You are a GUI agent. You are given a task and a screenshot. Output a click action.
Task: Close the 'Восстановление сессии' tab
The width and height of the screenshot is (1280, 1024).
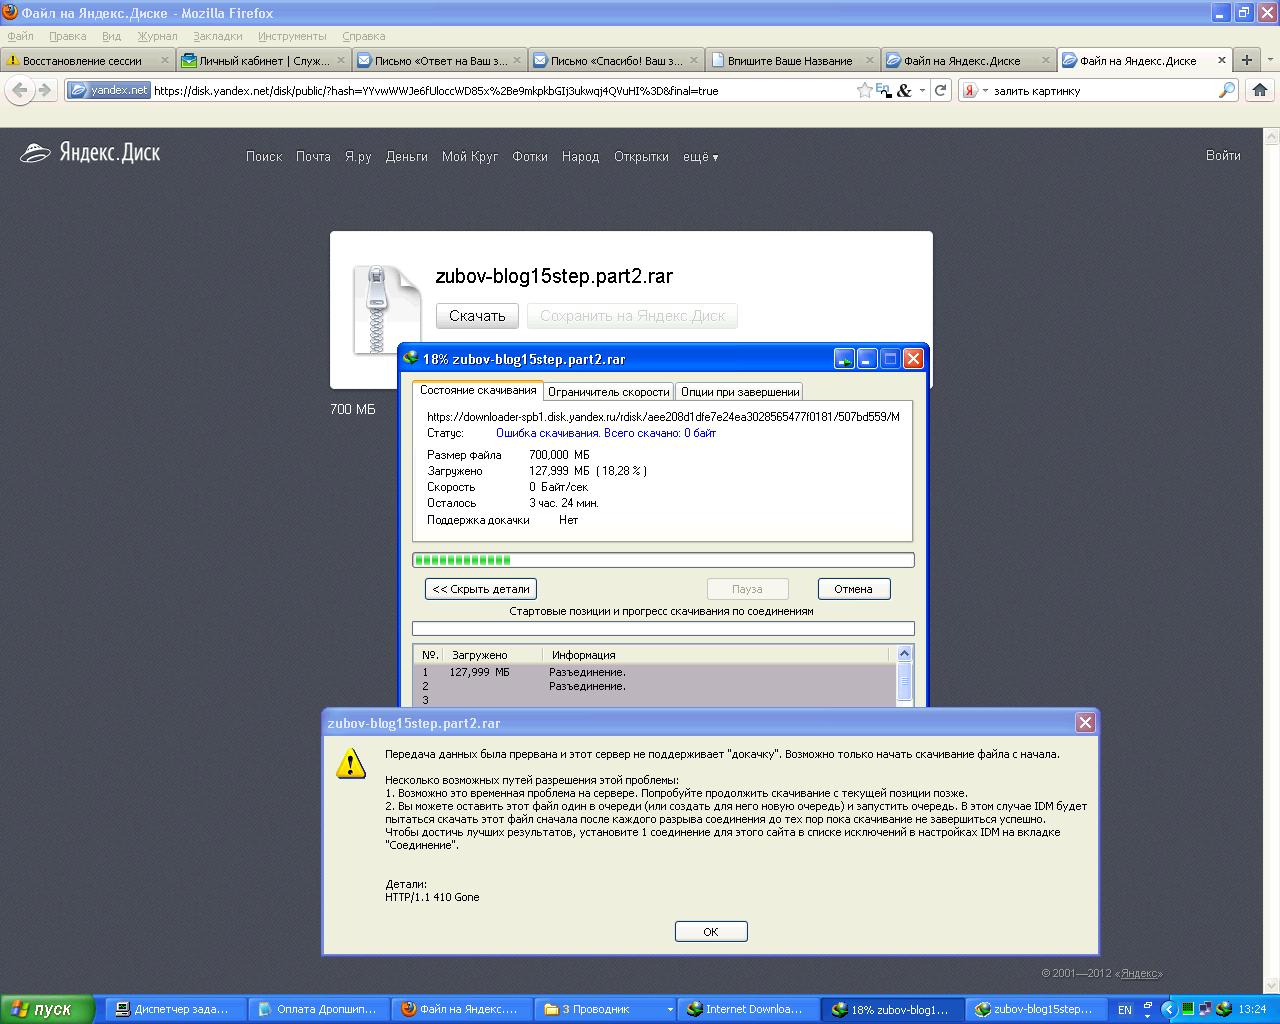[165, 60]
